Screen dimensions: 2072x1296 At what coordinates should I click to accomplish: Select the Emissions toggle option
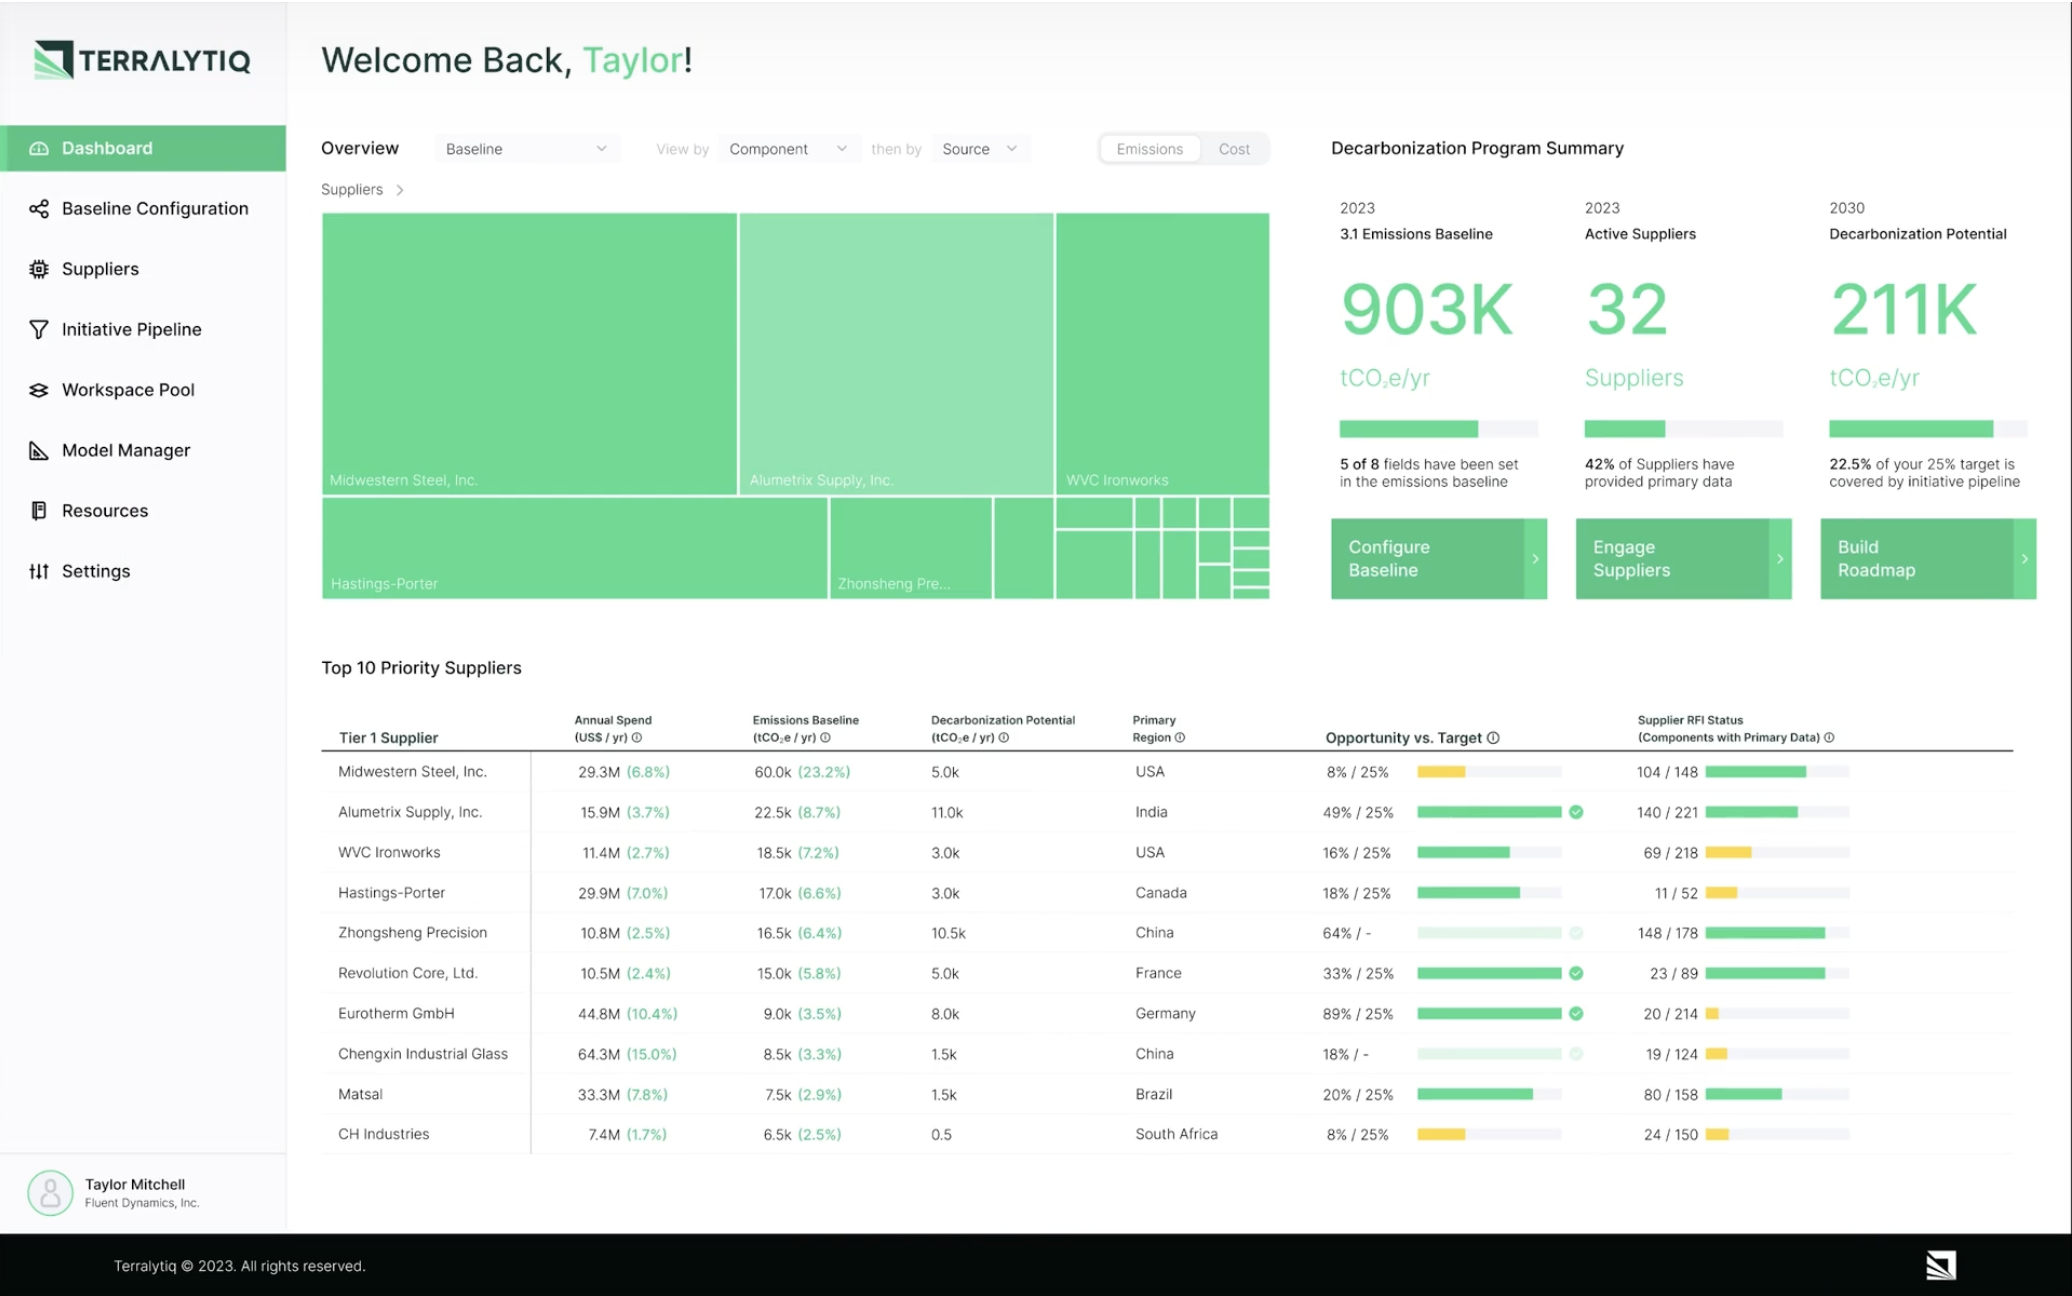(1149, 149)
